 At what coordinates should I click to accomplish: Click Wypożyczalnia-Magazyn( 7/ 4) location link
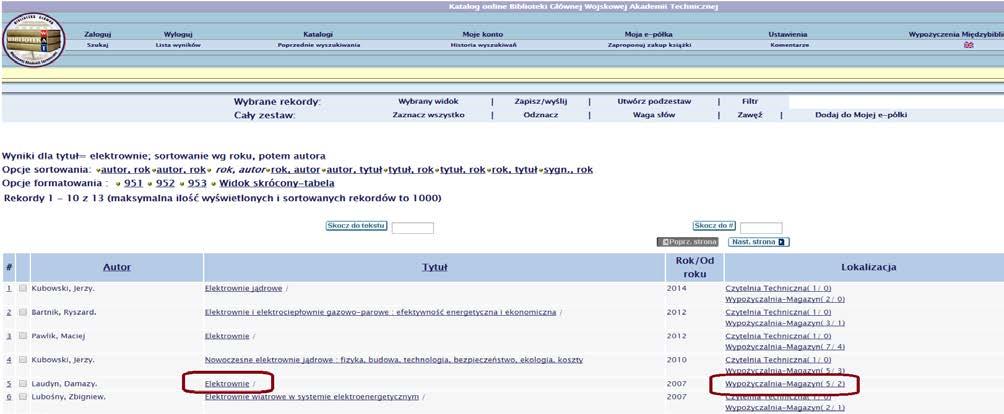click(785, 347)
